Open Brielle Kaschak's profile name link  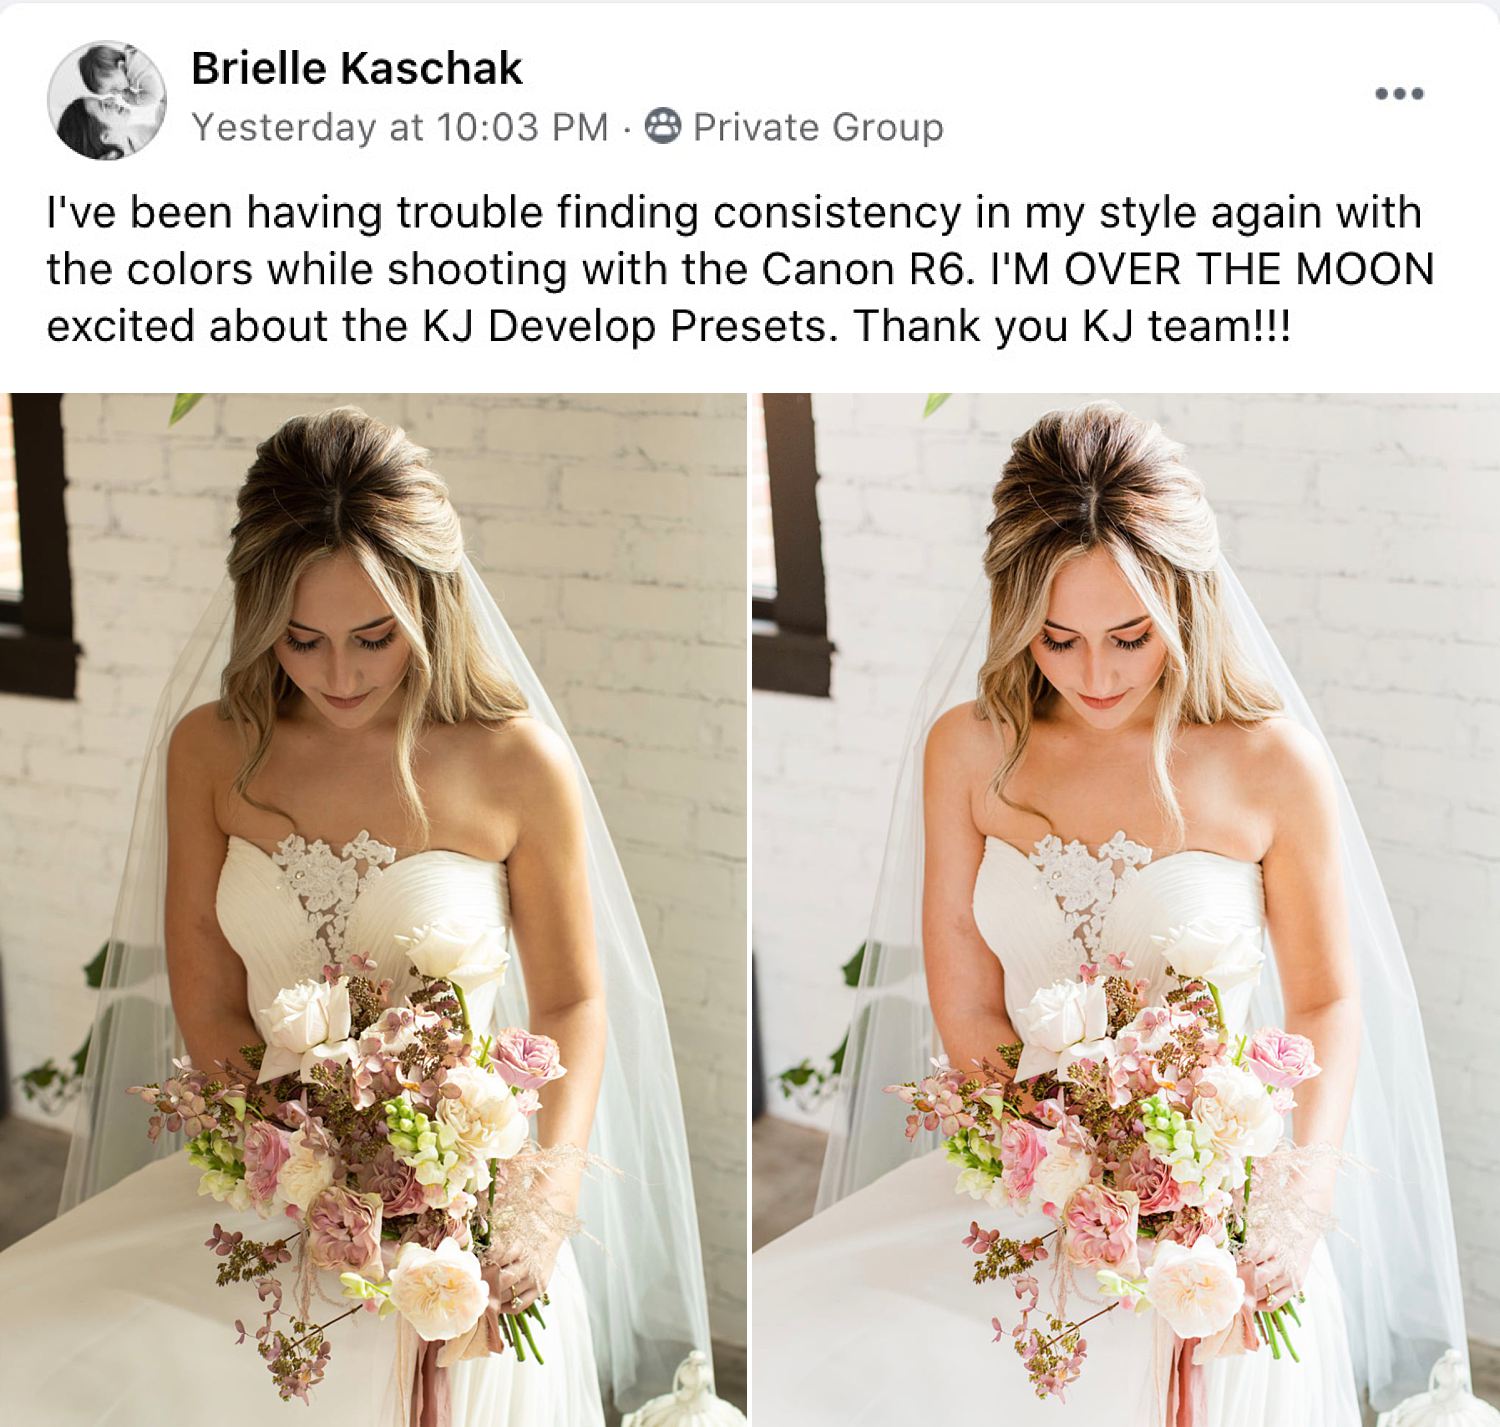pyautogui.click(x=356, y=68)
